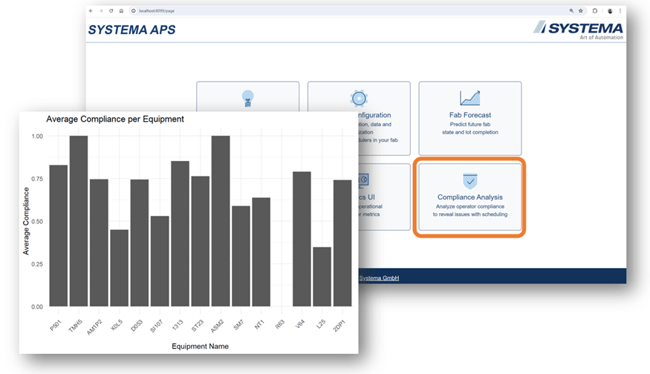Bookmark this page with the star icon
Screen dimensions: 650x374
581,11
